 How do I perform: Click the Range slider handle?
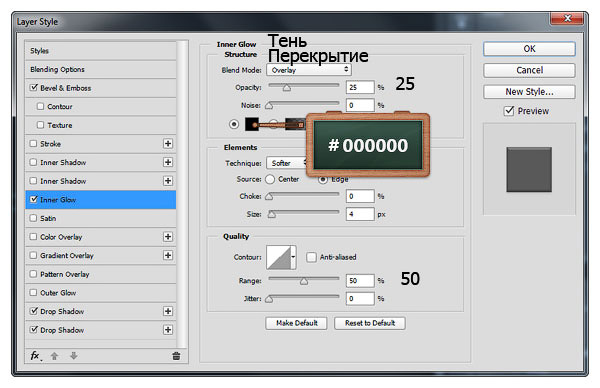[x=304, y=281]
